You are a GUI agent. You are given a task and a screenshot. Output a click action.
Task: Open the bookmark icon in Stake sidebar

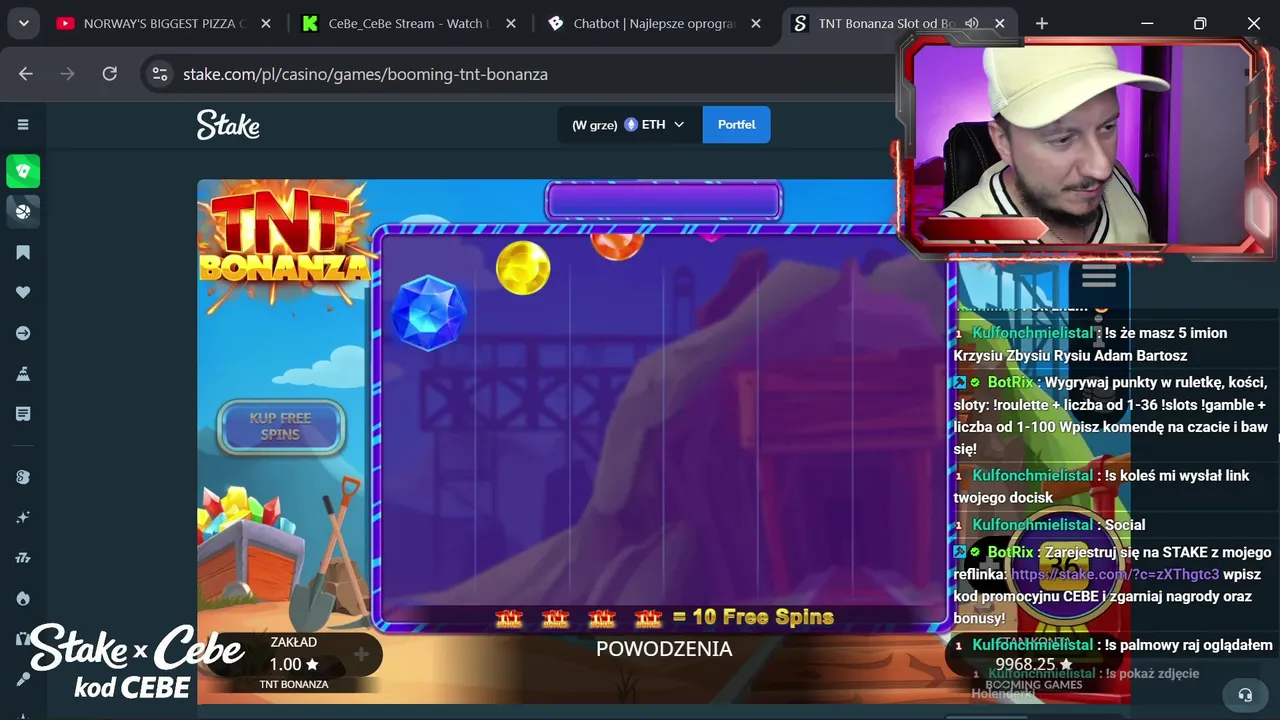23,253
